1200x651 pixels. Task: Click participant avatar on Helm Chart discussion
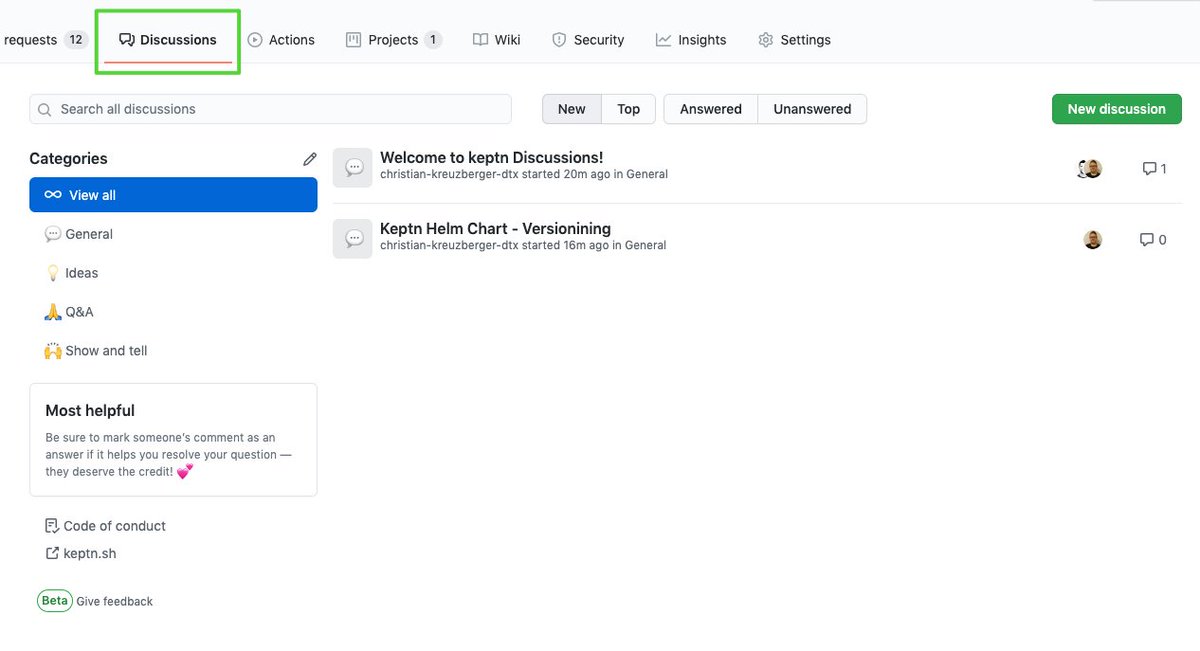1093,239
